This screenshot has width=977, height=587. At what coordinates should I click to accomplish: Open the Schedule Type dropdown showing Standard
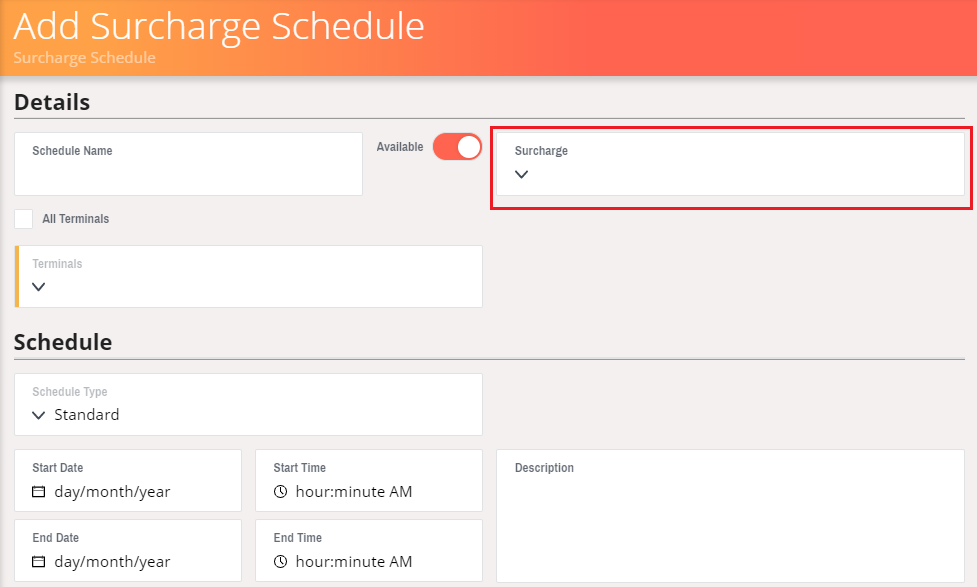248,404
